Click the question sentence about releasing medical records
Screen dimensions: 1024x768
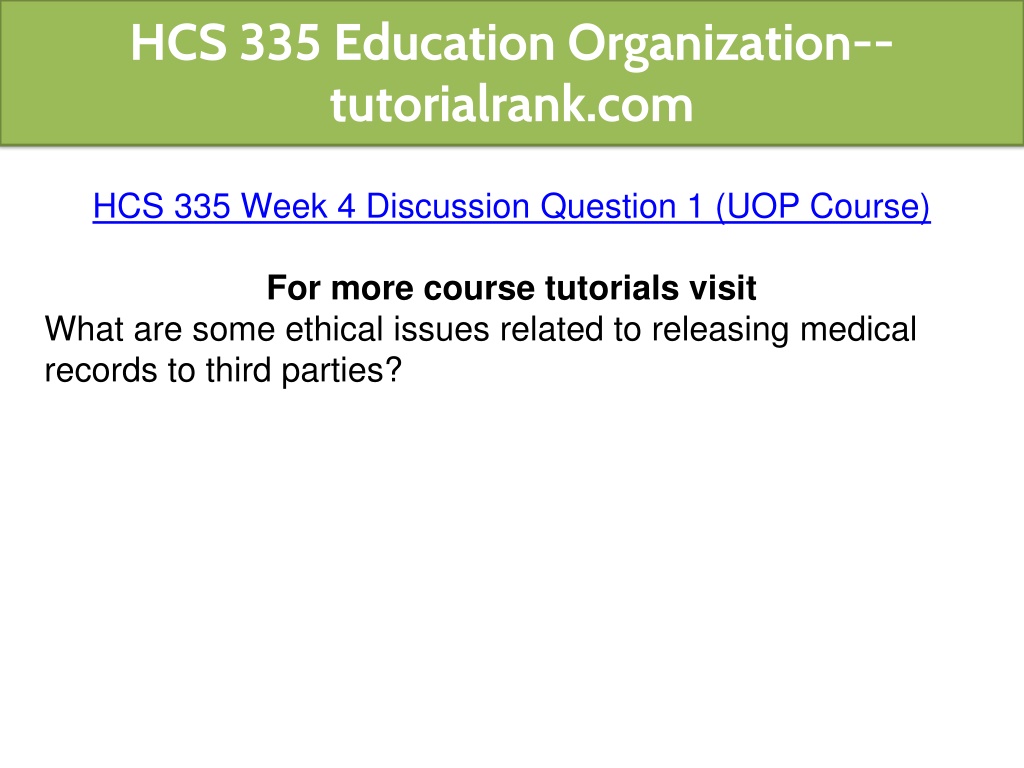click(x=481, y=349)
